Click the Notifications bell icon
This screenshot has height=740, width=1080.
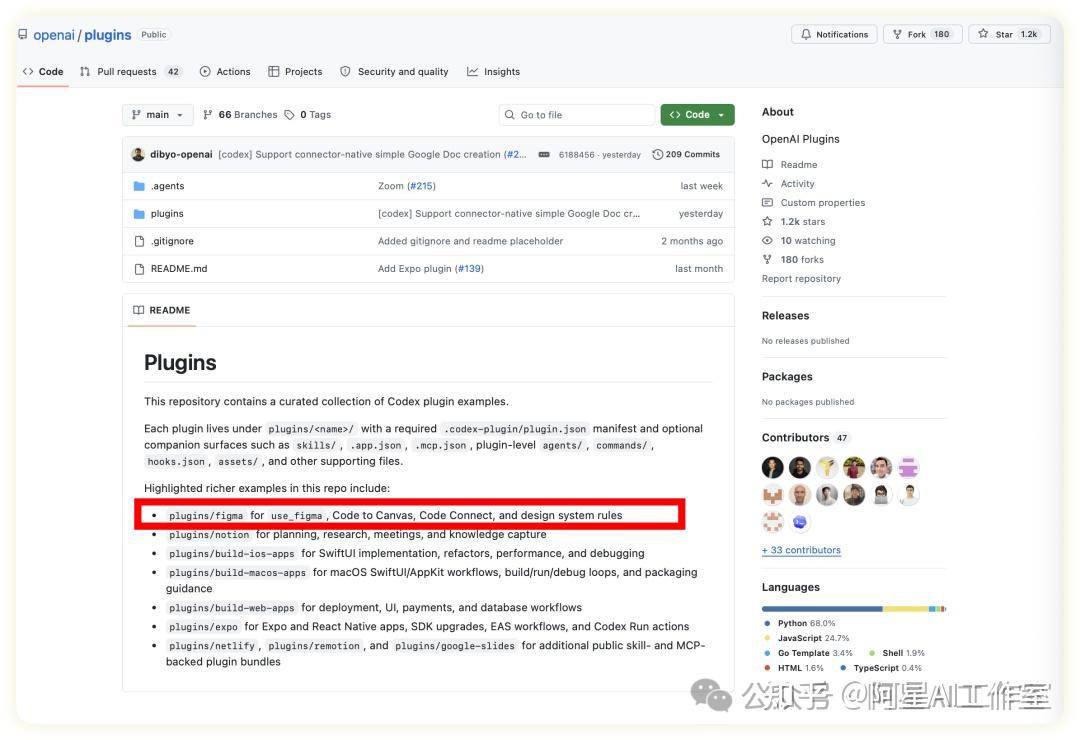(x=805, y=34)
